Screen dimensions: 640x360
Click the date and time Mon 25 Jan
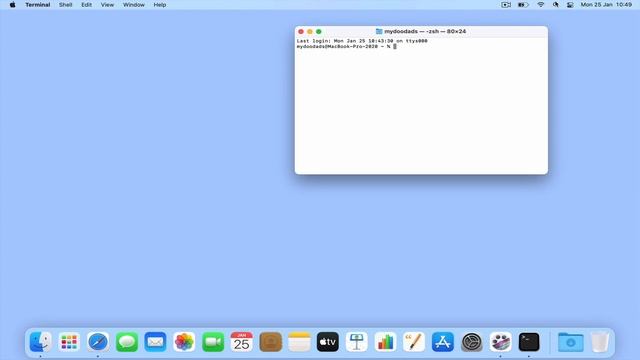[x=606, y=5]
